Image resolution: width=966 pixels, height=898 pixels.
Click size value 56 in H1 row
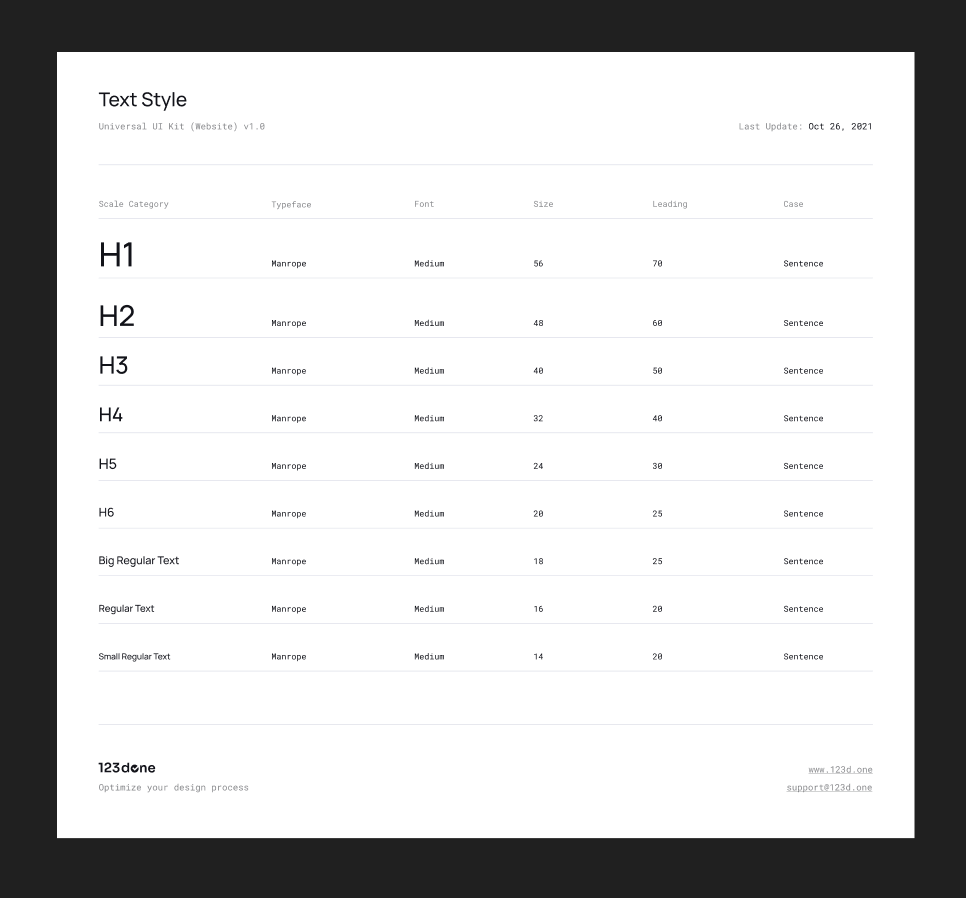point(538,264)
